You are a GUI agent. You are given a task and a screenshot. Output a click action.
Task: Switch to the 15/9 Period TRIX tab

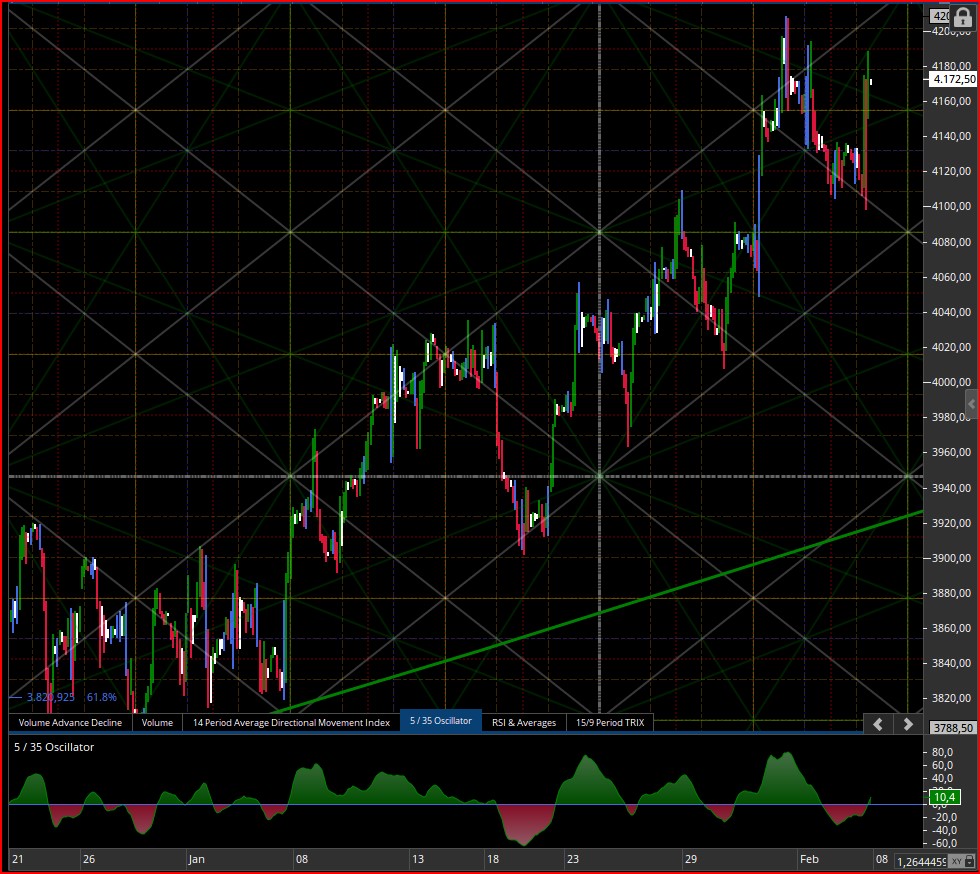610,723
